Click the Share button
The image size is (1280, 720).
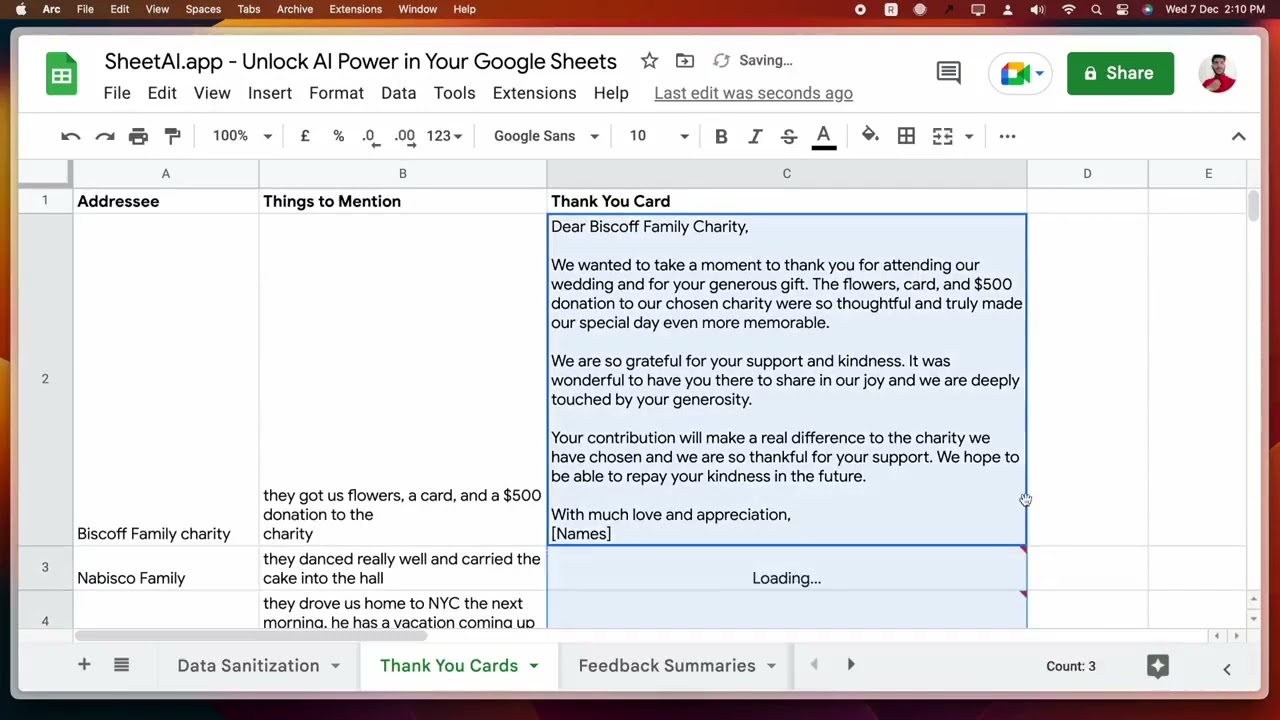pyautogui.click(x=1120, y=72)
